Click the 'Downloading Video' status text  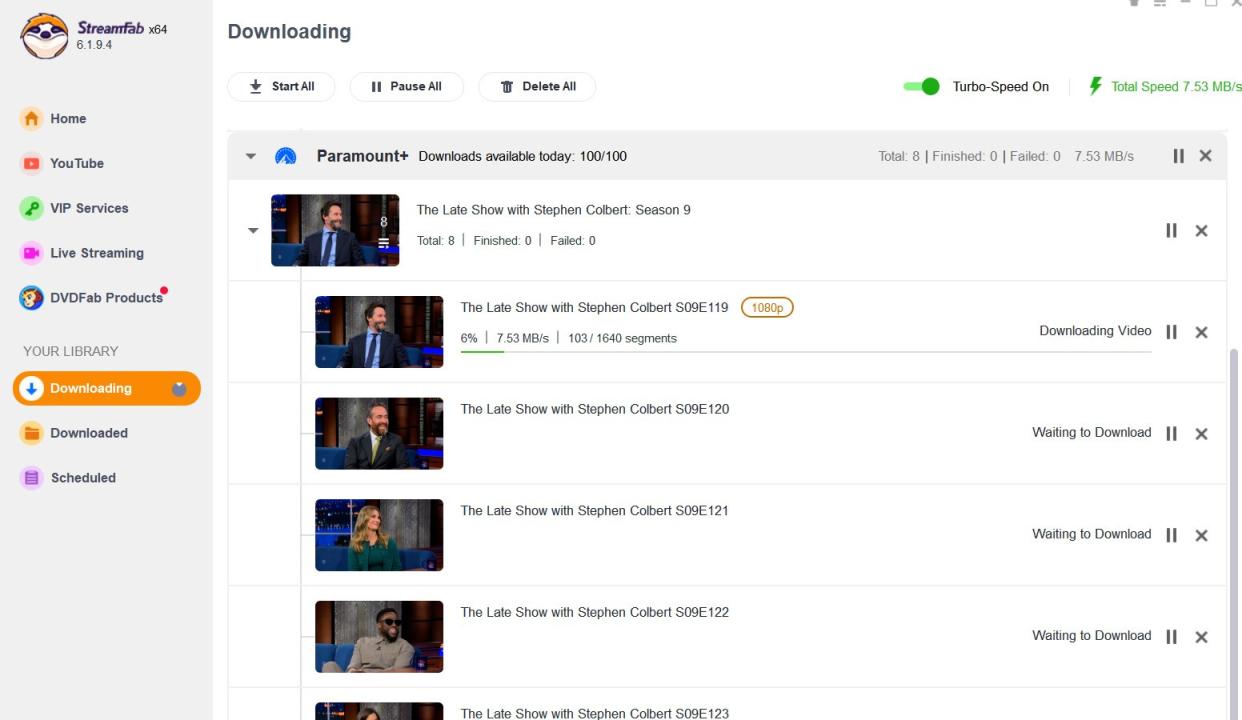(1095, 331)
